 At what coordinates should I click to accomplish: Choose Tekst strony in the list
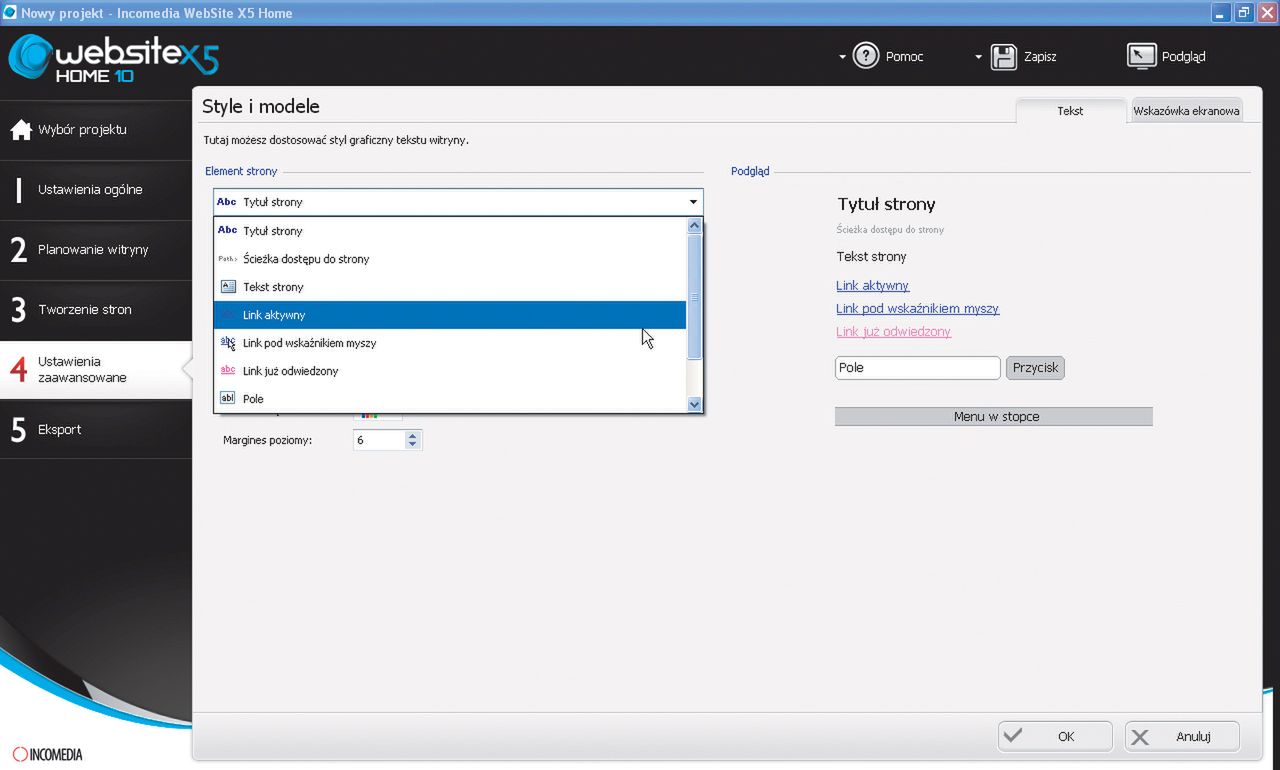tap(450, 287)
